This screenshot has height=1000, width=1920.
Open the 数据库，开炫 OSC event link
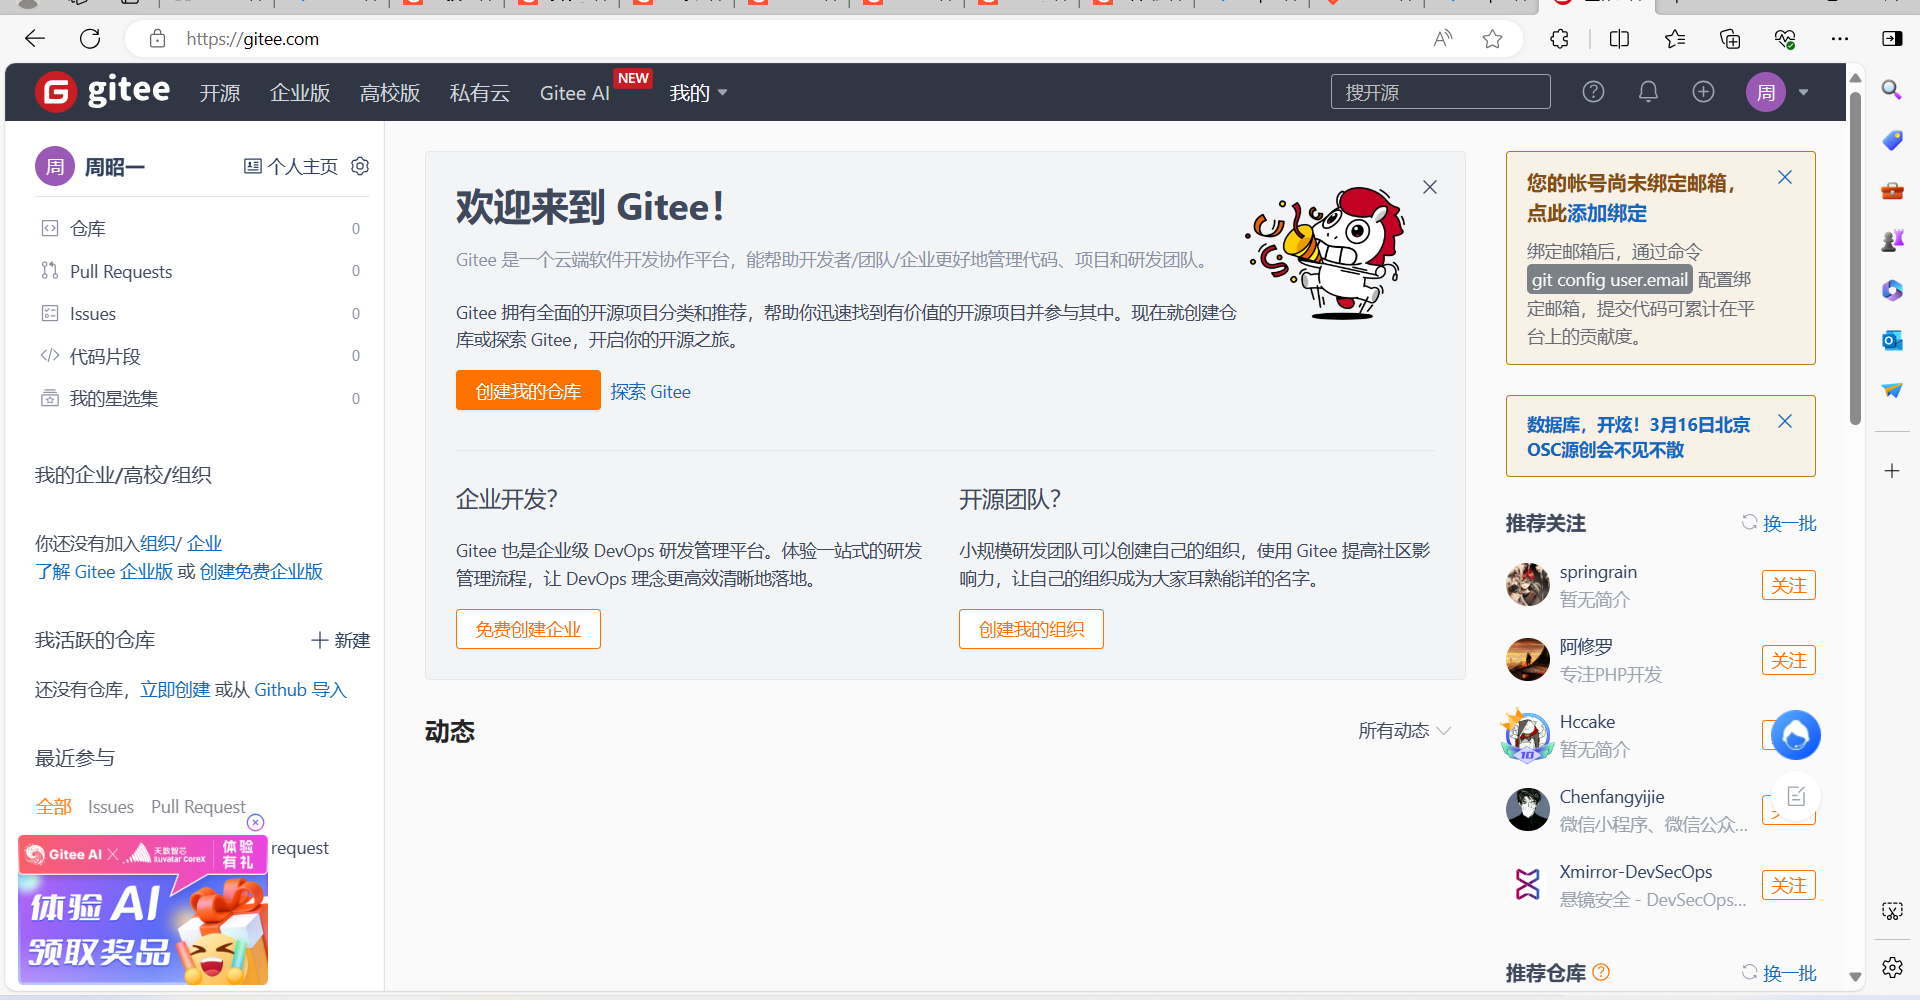coord(1638,437)
